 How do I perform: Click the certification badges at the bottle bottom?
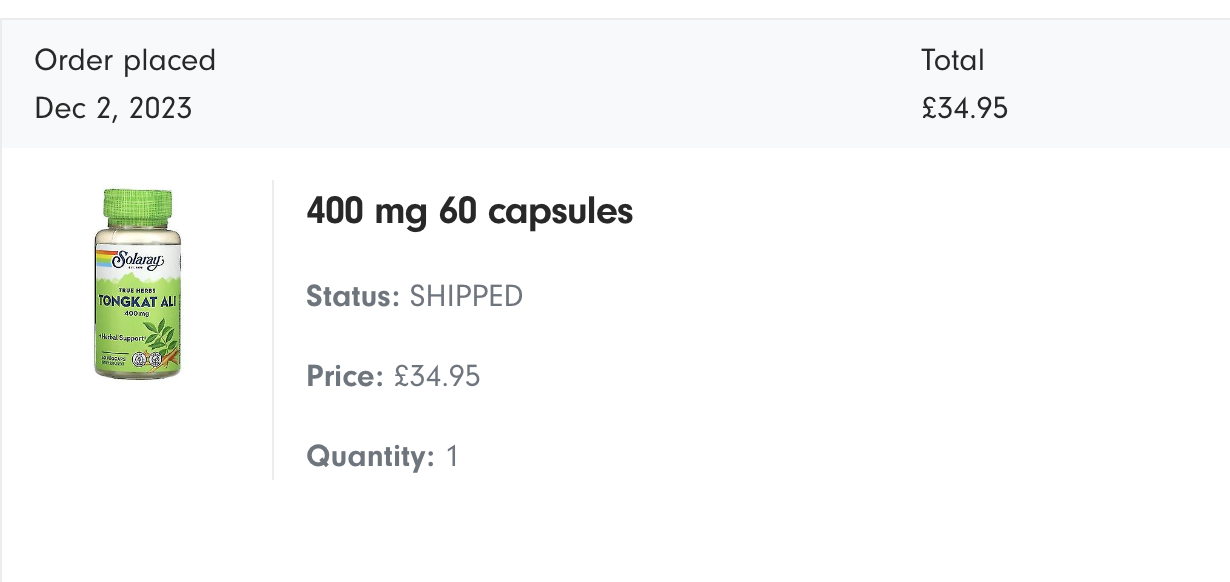[x=145, y=358]
